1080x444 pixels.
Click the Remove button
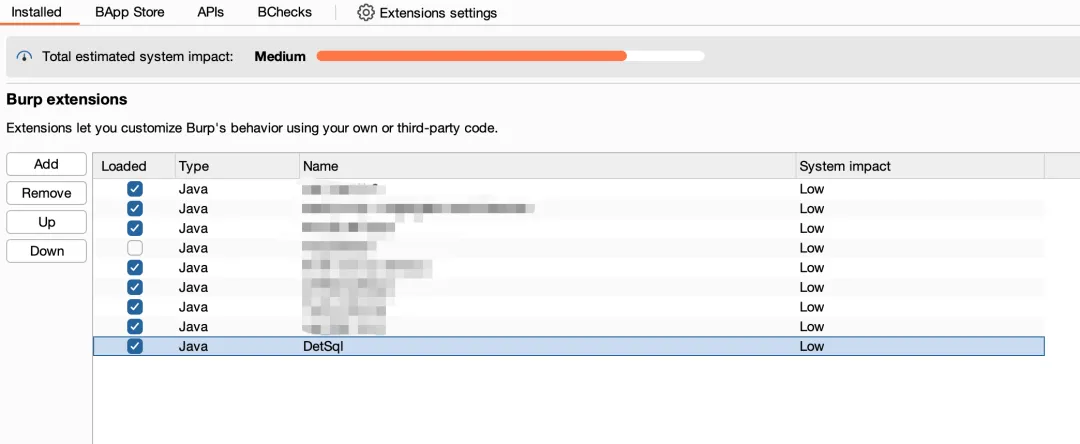tap(46, 193)
